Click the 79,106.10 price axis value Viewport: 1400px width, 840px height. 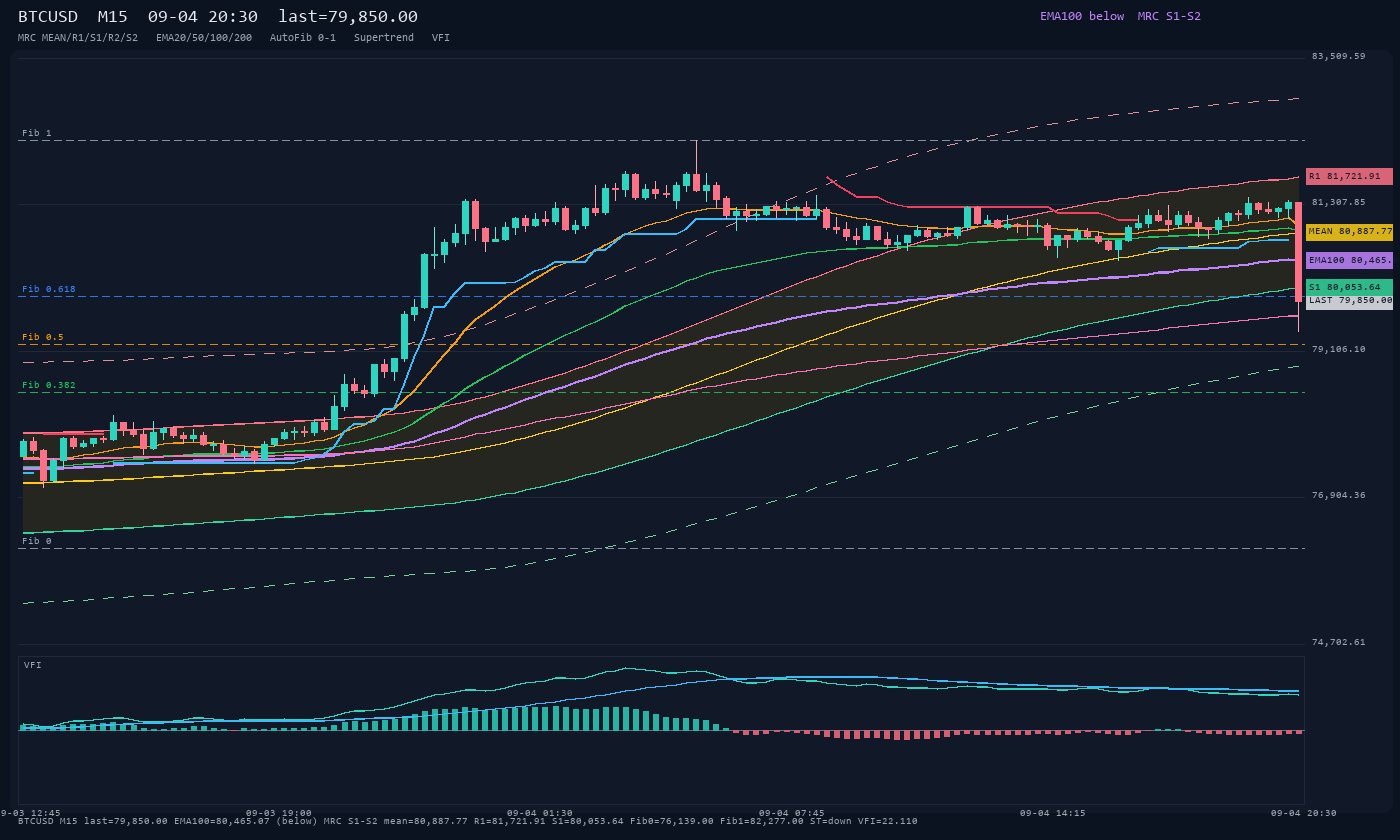(1338, 349)
